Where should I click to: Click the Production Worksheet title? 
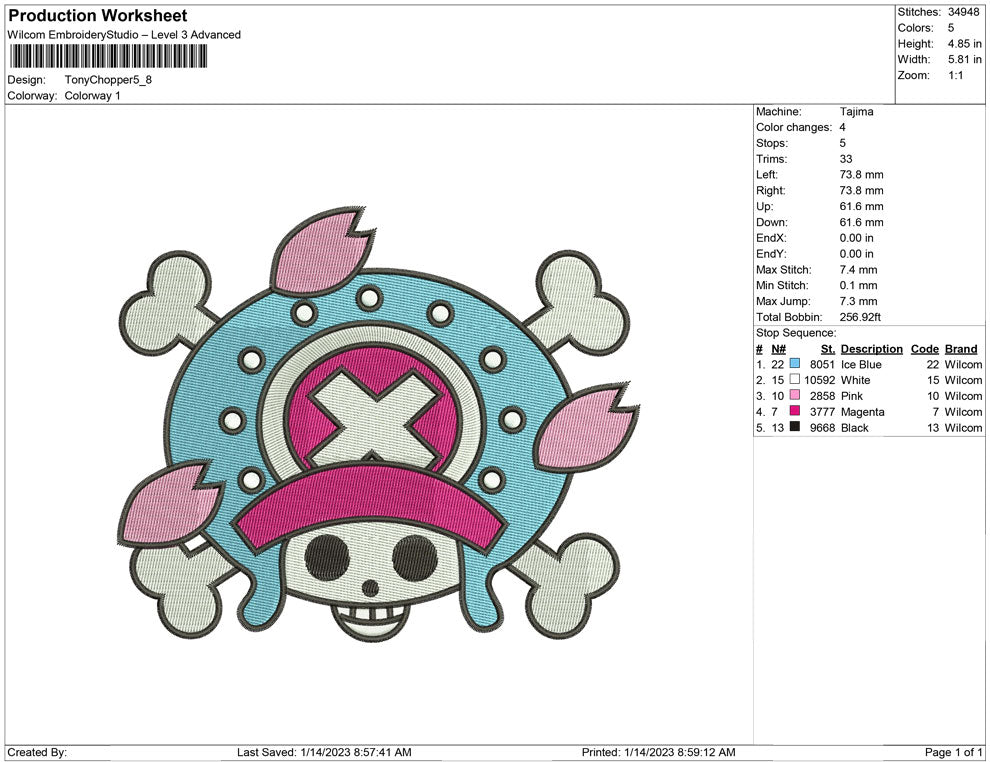97,15
